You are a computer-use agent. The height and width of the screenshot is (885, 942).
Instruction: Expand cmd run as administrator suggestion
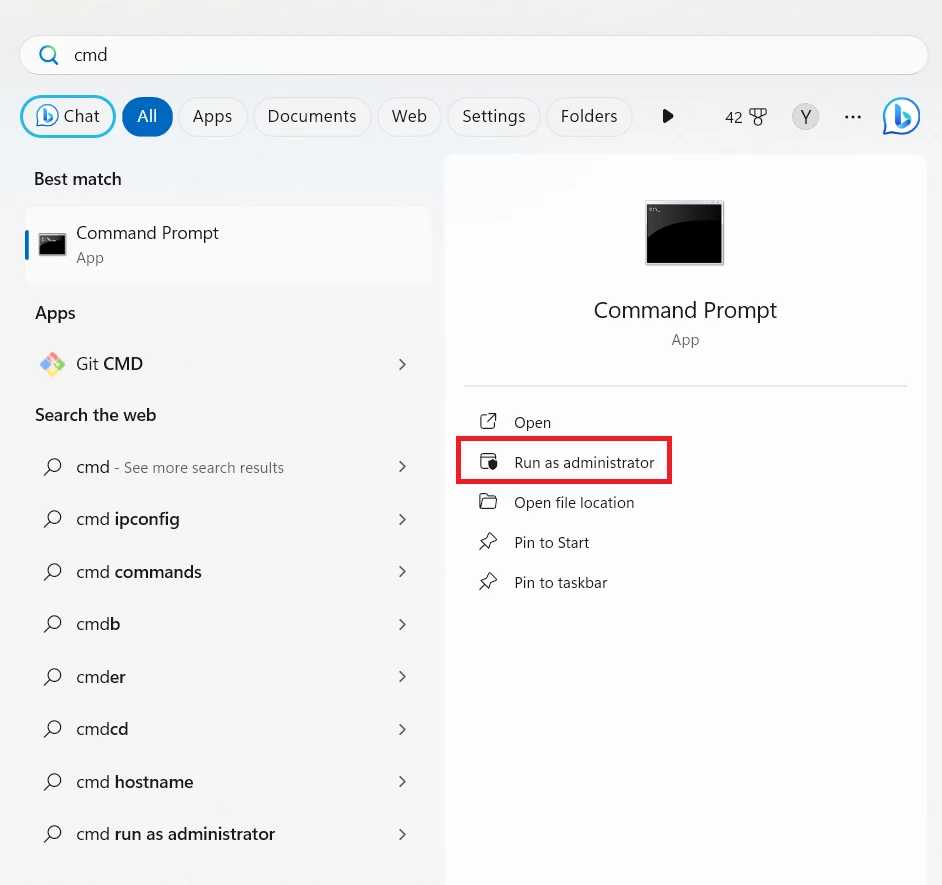(x=401, y=833)
